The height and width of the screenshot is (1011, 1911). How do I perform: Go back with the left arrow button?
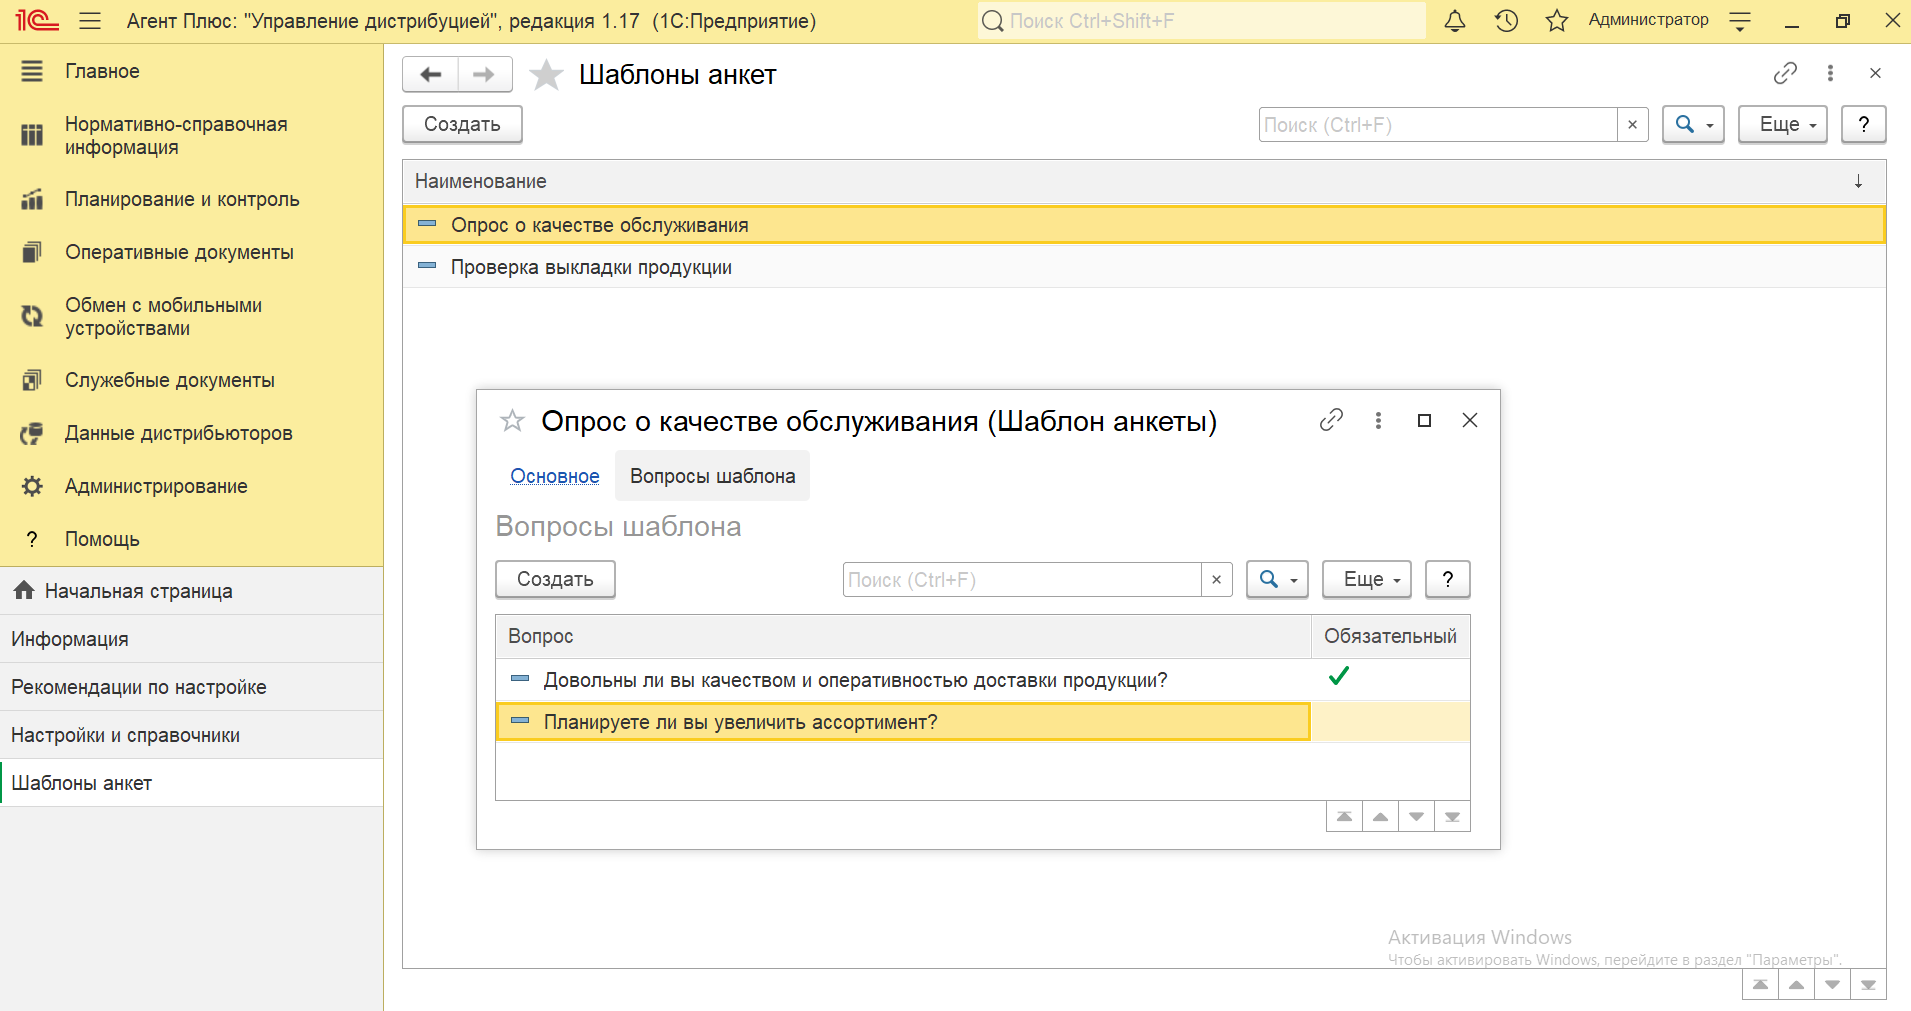(x=431, y=74)
